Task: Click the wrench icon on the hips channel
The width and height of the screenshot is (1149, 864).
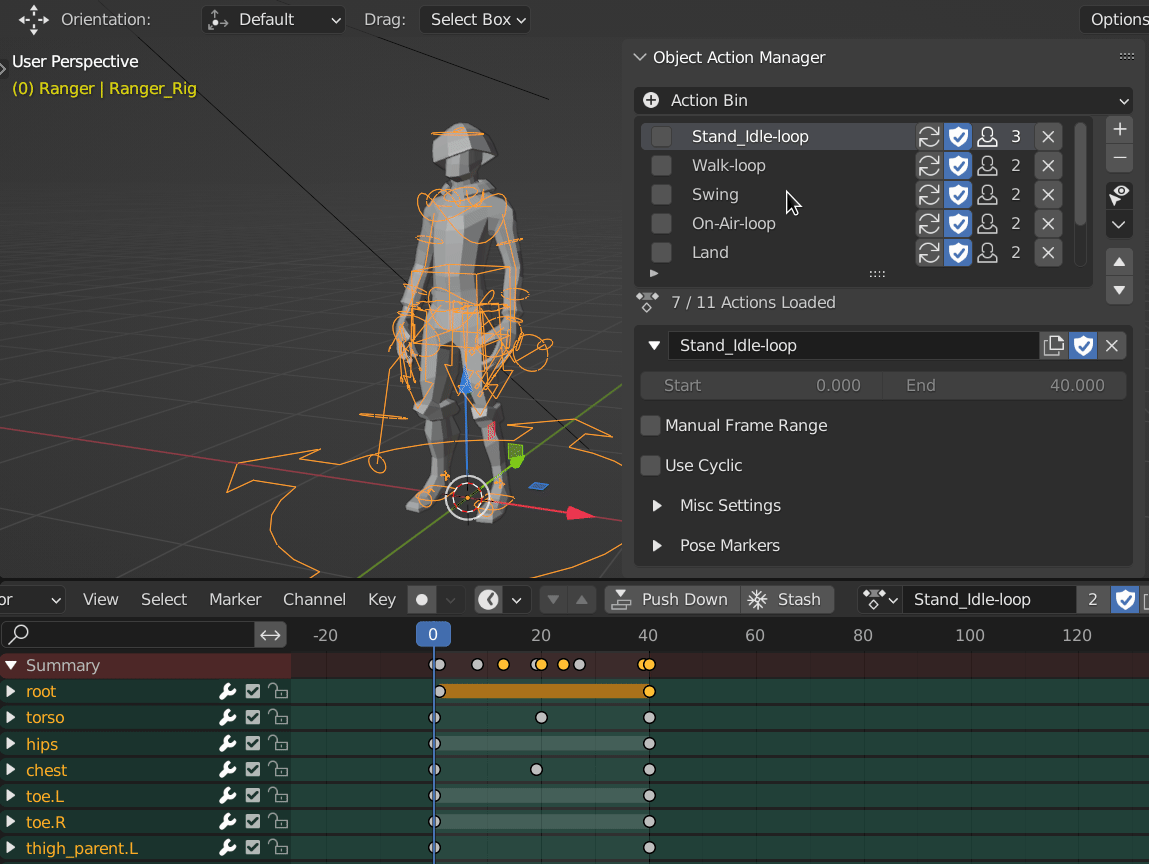Action: (227, 744)
